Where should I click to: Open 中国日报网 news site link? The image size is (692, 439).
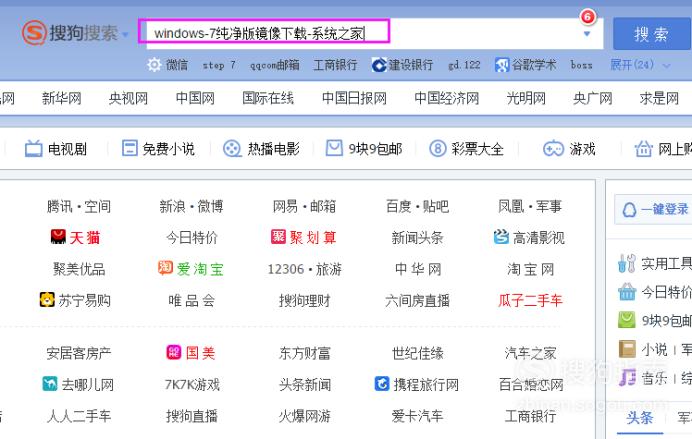(x=354, y=98)
